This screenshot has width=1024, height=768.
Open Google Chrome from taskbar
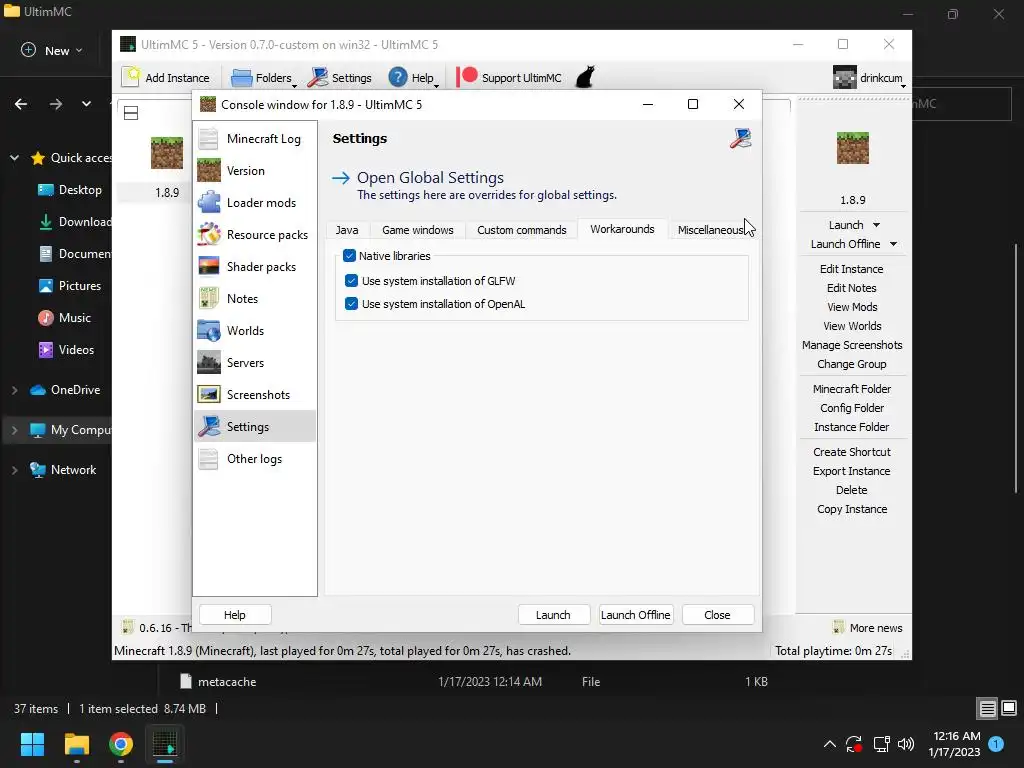pyautogui.click(x=121, y=744)
